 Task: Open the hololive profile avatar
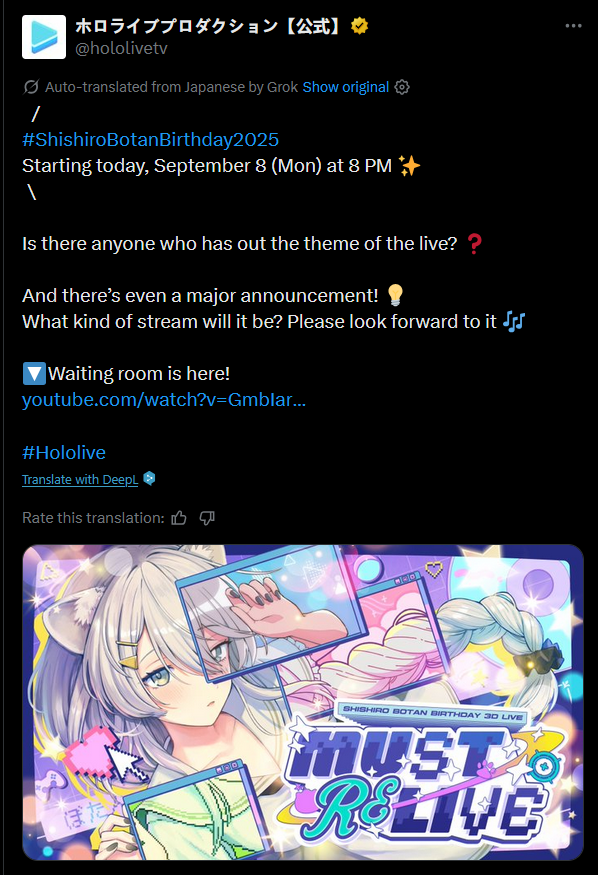(44, 37)
